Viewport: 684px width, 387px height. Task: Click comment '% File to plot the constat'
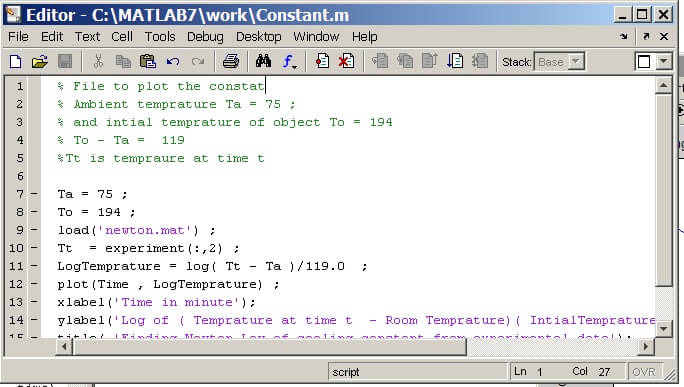[161, 86]
